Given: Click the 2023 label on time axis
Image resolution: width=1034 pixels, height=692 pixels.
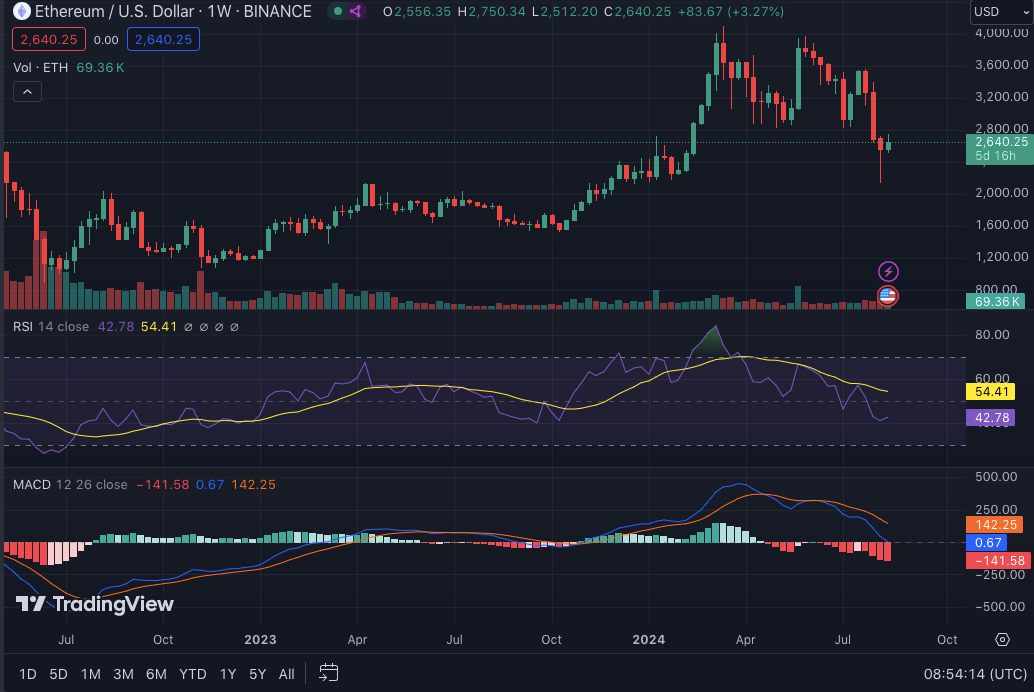Looking at the screenshot, I should point(260,639).
